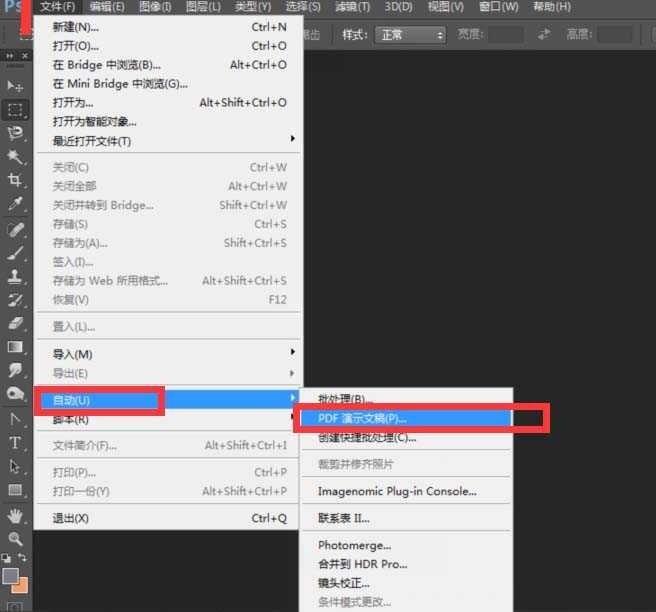
Task: Select the Crop tool
Action: [x=15, y=180]
